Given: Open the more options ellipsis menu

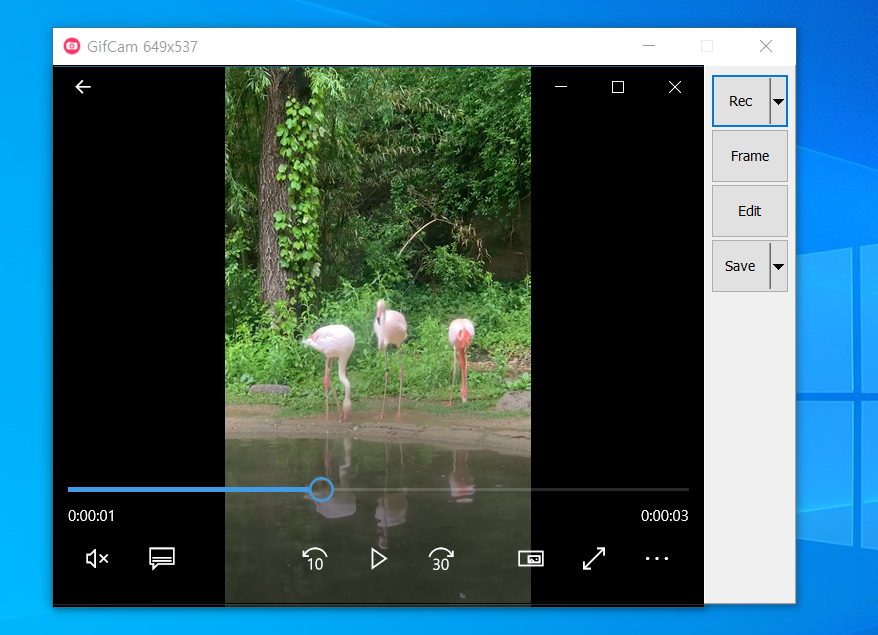Looking at the screenshot, I should 657,558.
